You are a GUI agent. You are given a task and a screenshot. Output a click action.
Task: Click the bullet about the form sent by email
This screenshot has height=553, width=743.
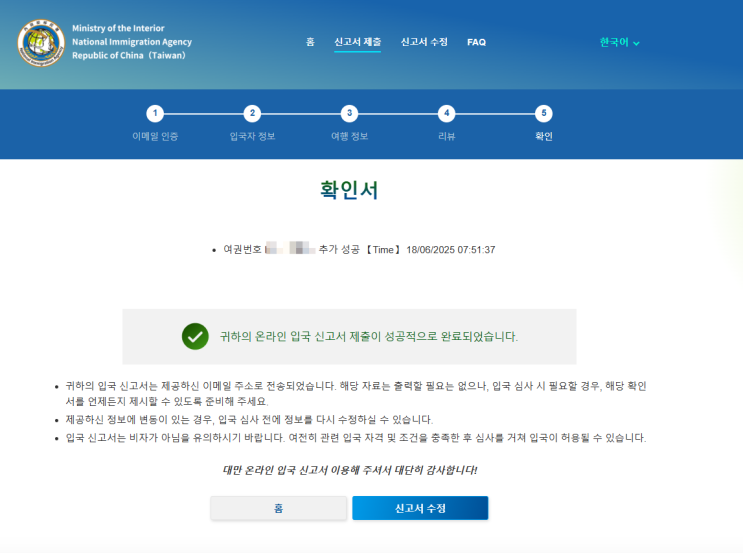pyautogui.click(x=356, y=394)
